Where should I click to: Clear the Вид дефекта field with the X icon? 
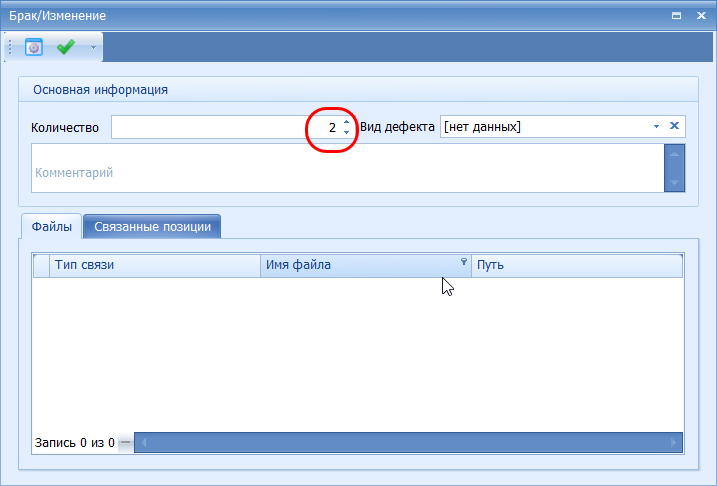[x=674, y=126]
